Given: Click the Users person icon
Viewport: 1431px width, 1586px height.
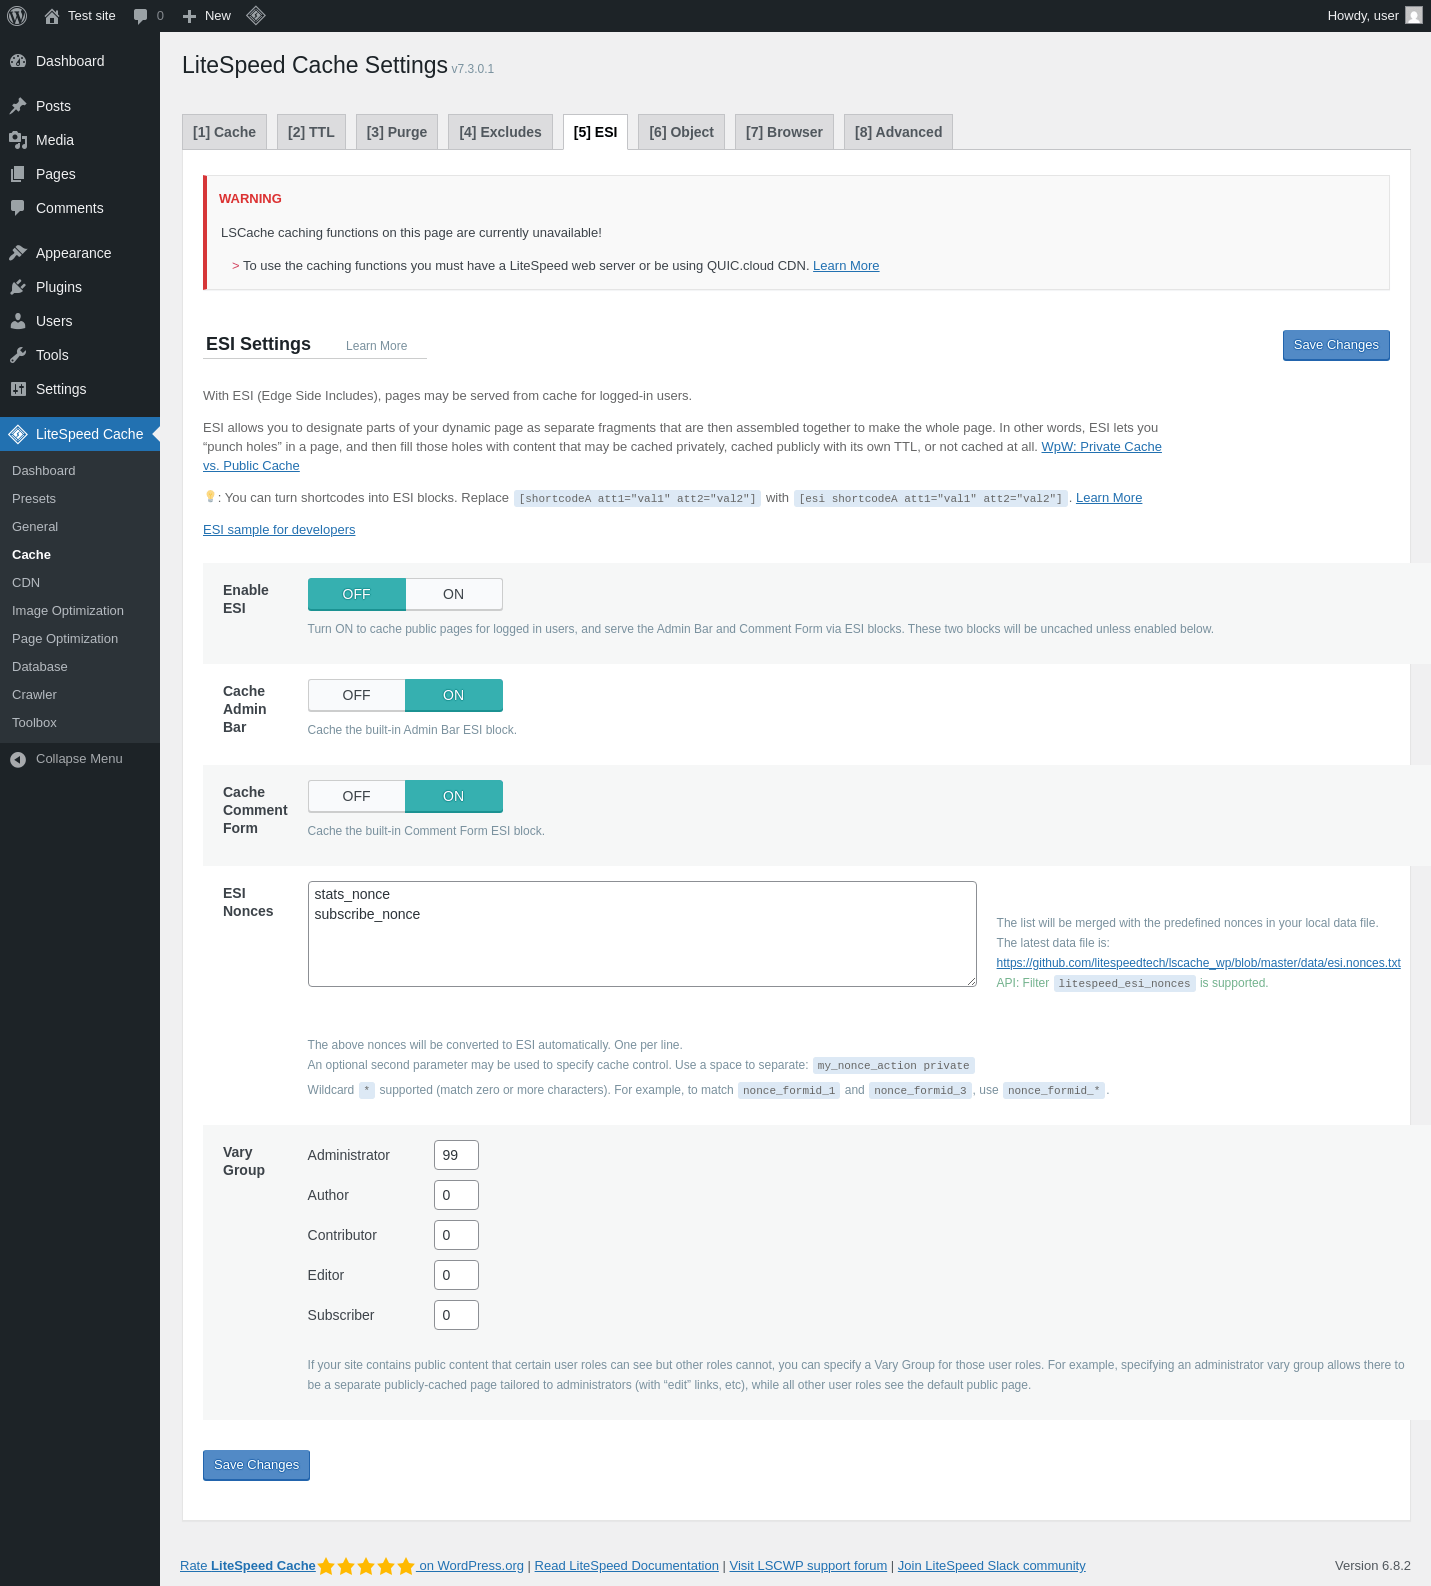Looking at the screenshot, I should coord(18,321).
